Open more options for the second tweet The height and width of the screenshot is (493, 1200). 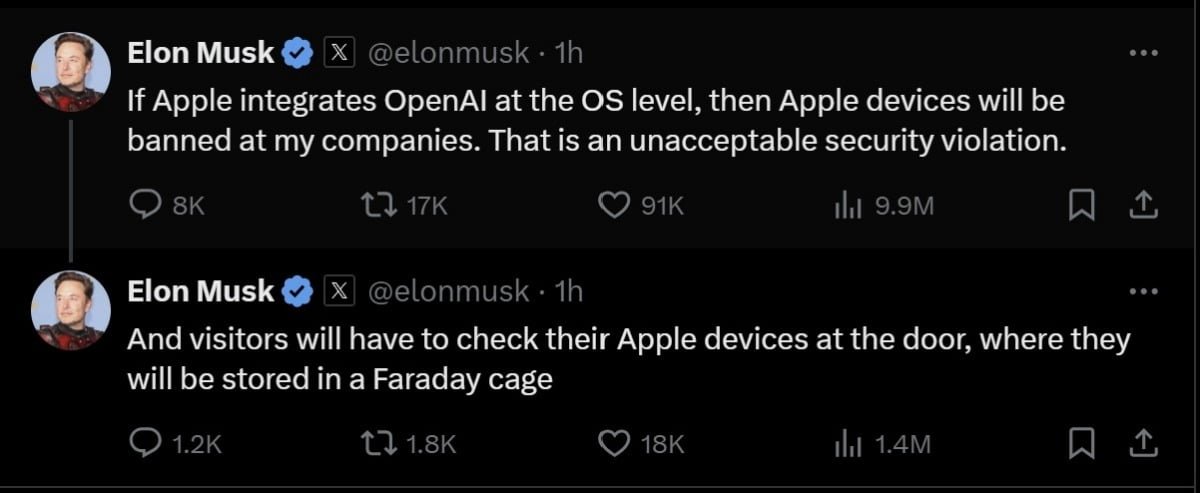click(x=1143, y=291)
